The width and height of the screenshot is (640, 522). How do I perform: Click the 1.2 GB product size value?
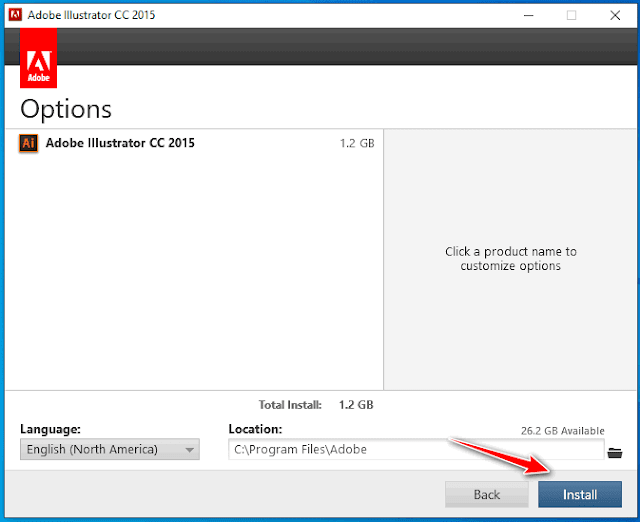357,143
